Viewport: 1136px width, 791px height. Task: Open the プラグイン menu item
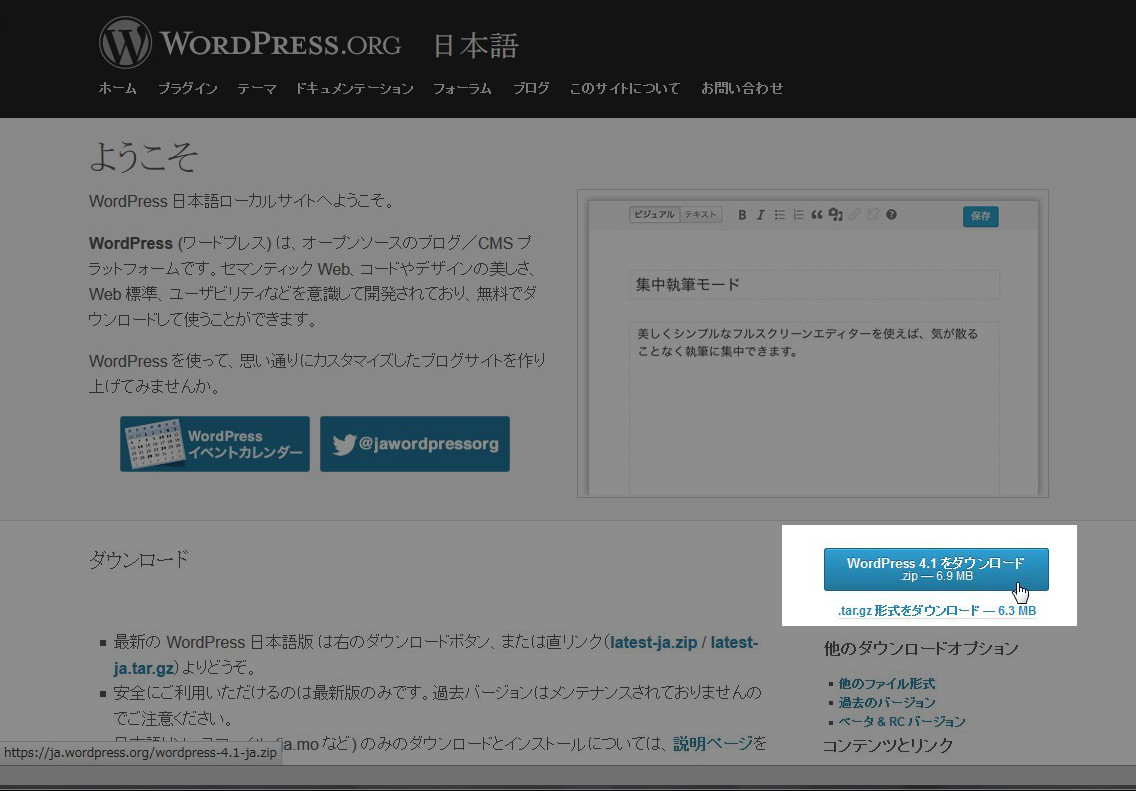188,88
